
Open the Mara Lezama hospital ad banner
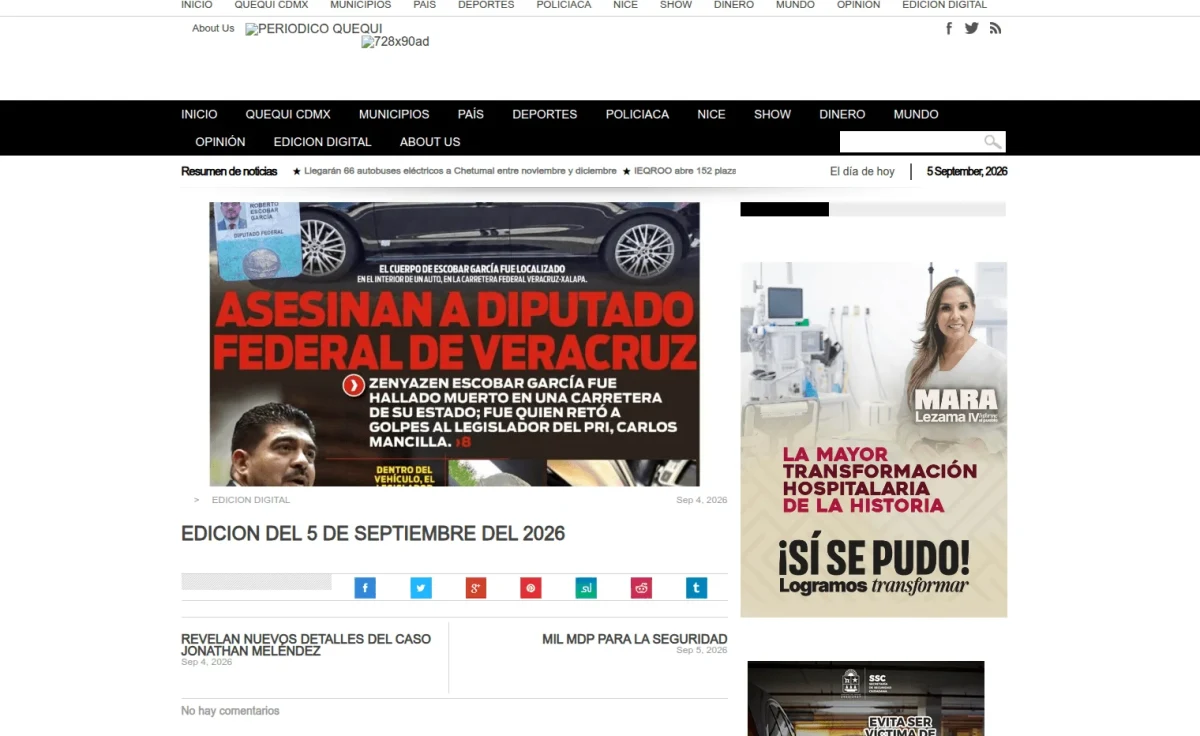point(873,440)
